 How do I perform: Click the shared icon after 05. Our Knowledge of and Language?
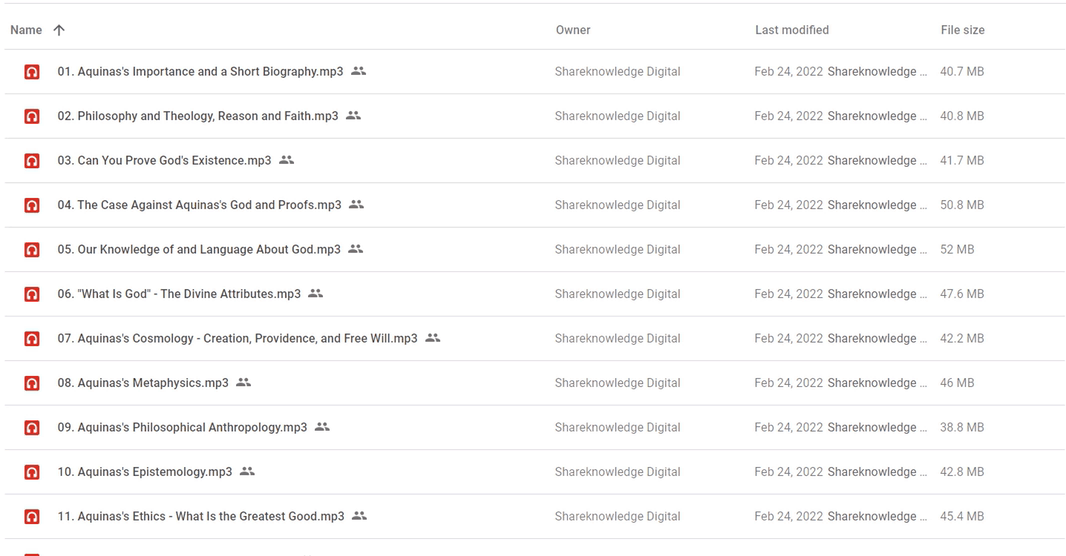pos(355,249)
